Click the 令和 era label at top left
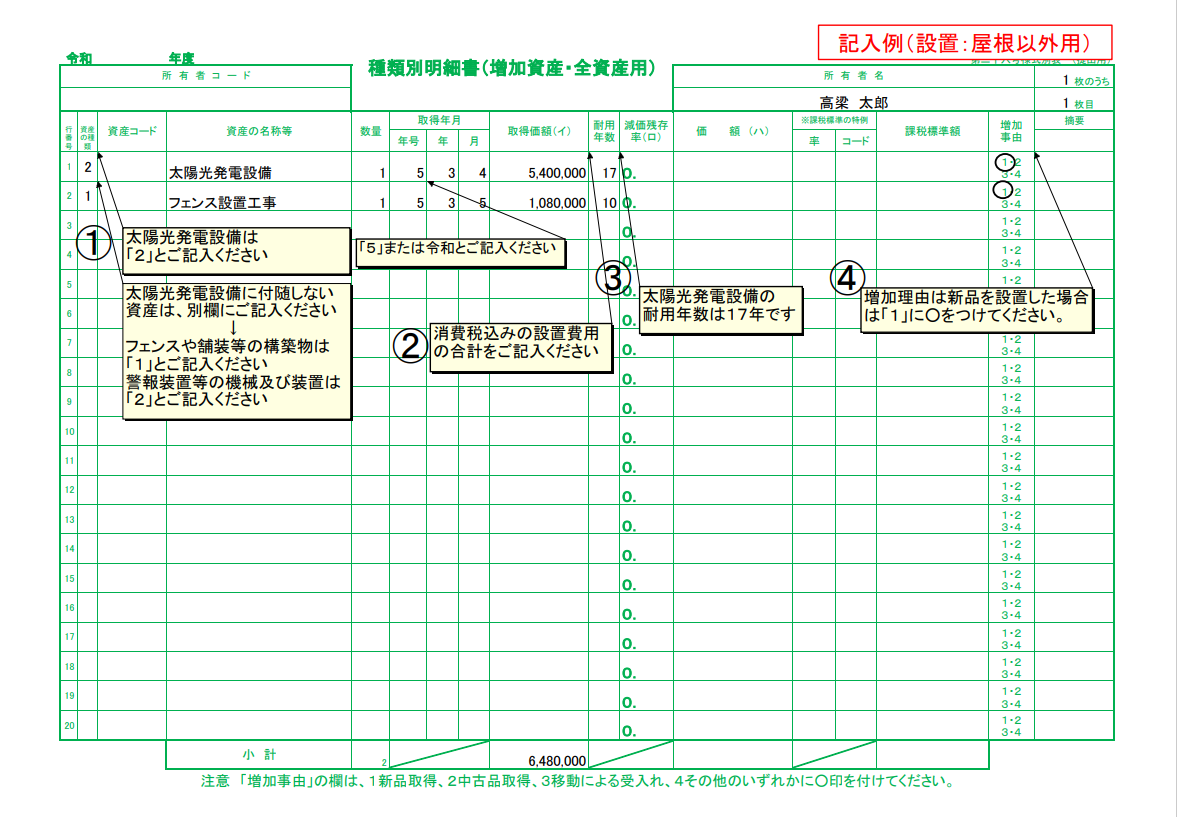The width and height of the screenshot is (1177, 817). (x=80, y=58)
